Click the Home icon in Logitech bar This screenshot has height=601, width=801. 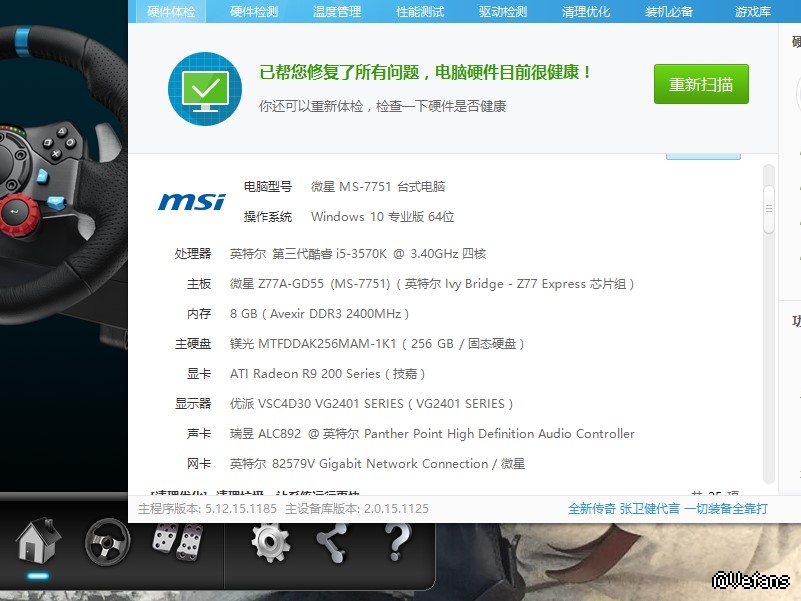click(38, 542)
